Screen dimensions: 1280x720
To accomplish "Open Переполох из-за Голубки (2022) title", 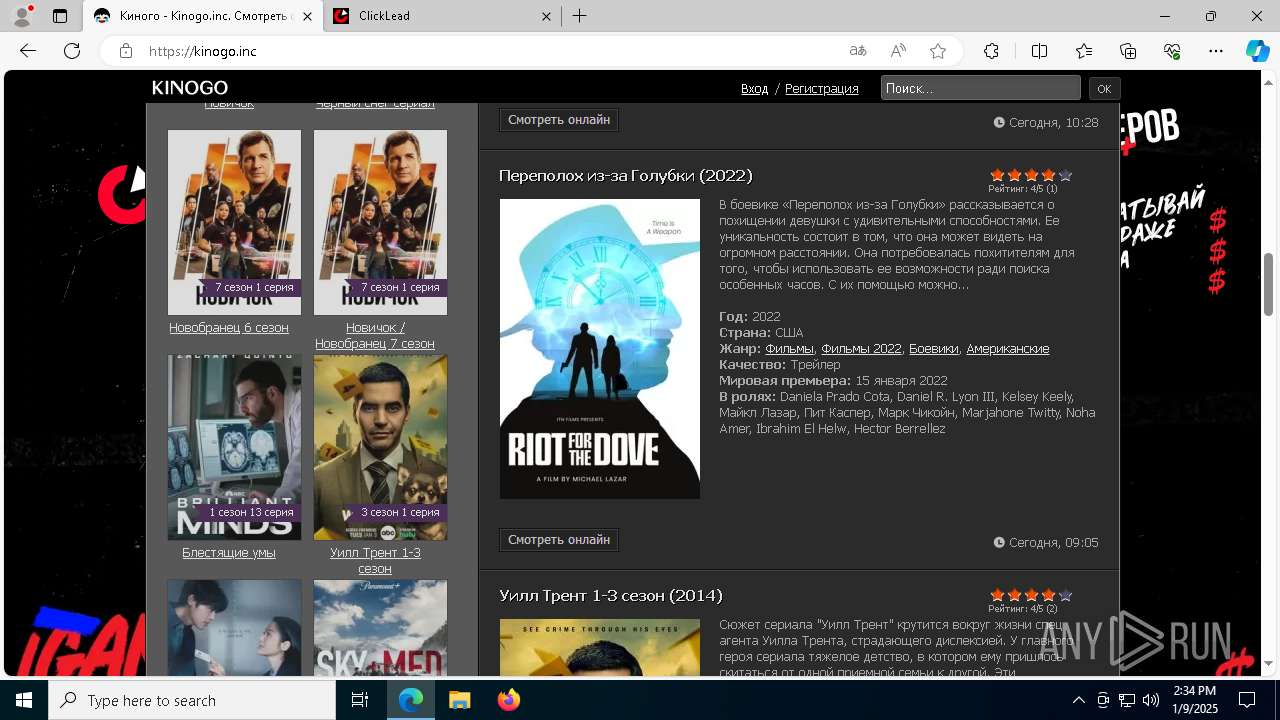I will tap(626, 176).
